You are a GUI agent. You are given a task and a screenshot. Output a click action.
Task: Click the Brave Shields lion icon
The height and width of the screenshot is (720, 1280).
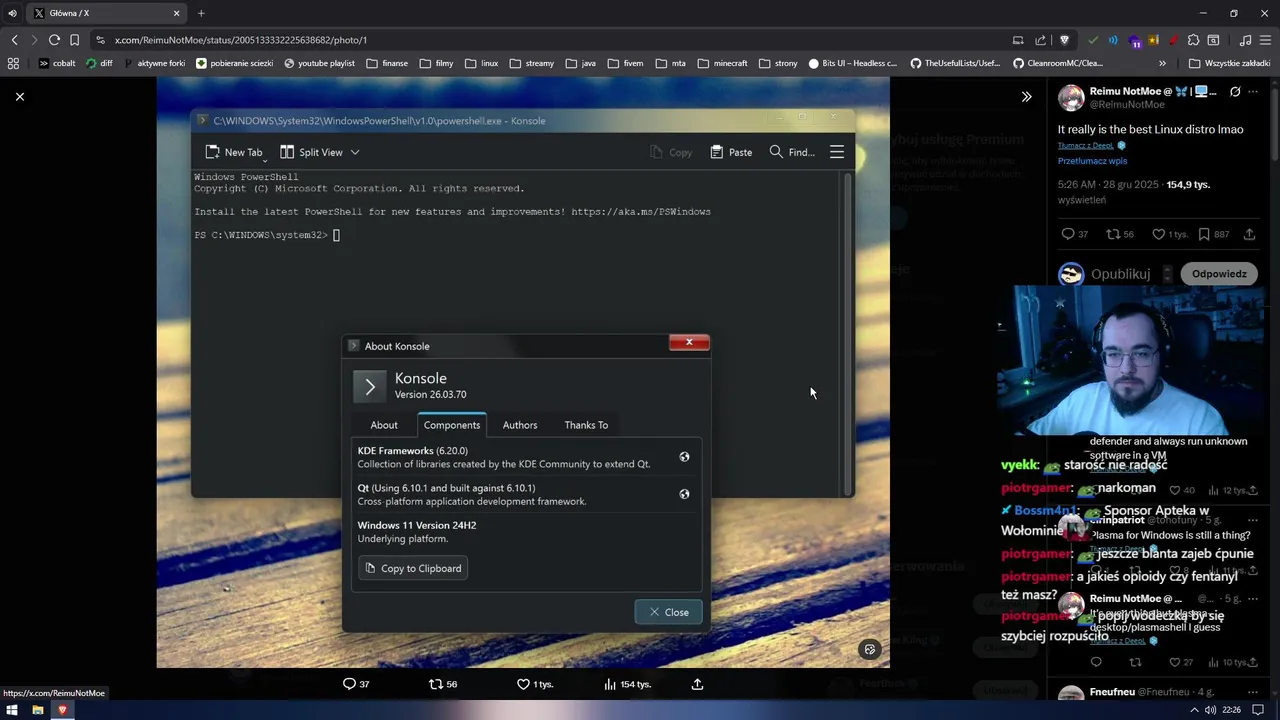click(x=1064, y=40)
